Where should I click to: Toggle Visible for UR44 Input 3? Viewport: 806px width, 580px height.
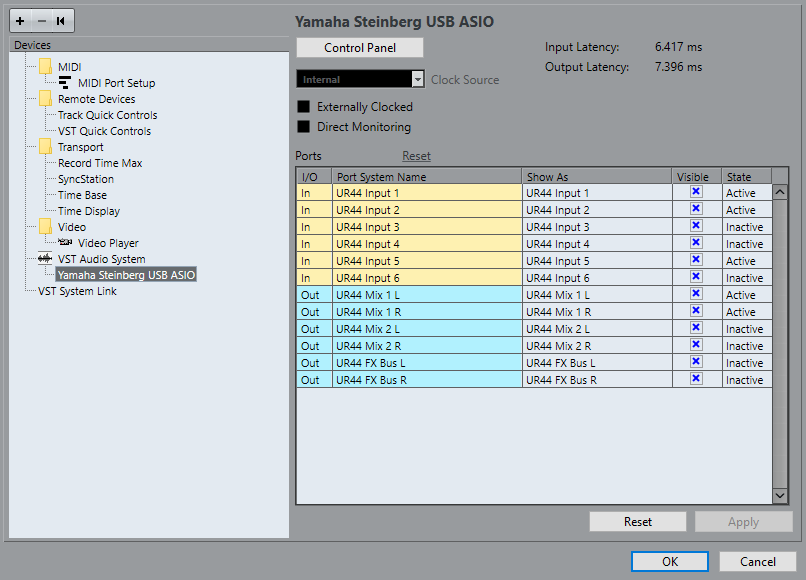coord(696,226)
